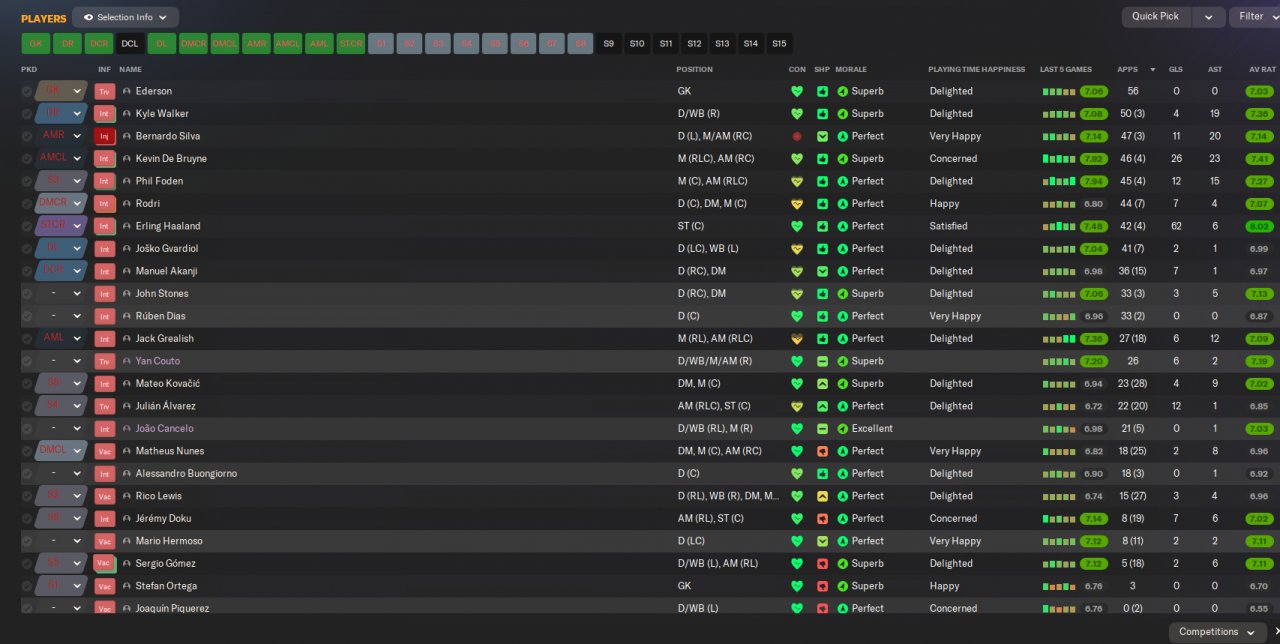Toggle the picked checkbox for Kevin De Bruyne
The width and height of the screenshot is (1280, 644).
click(27, 159)
